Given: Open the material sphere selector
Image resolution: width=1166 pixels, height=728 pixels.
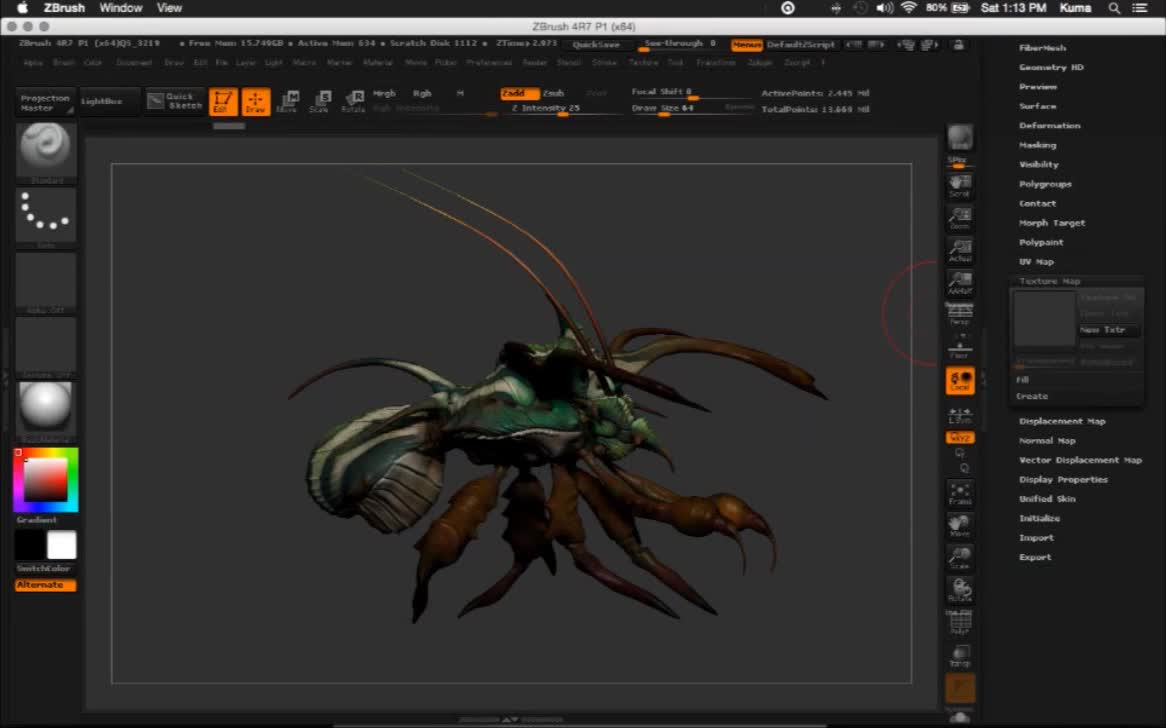Looking at the screenshot, I should pyautogui.click(x=45, y=413).
